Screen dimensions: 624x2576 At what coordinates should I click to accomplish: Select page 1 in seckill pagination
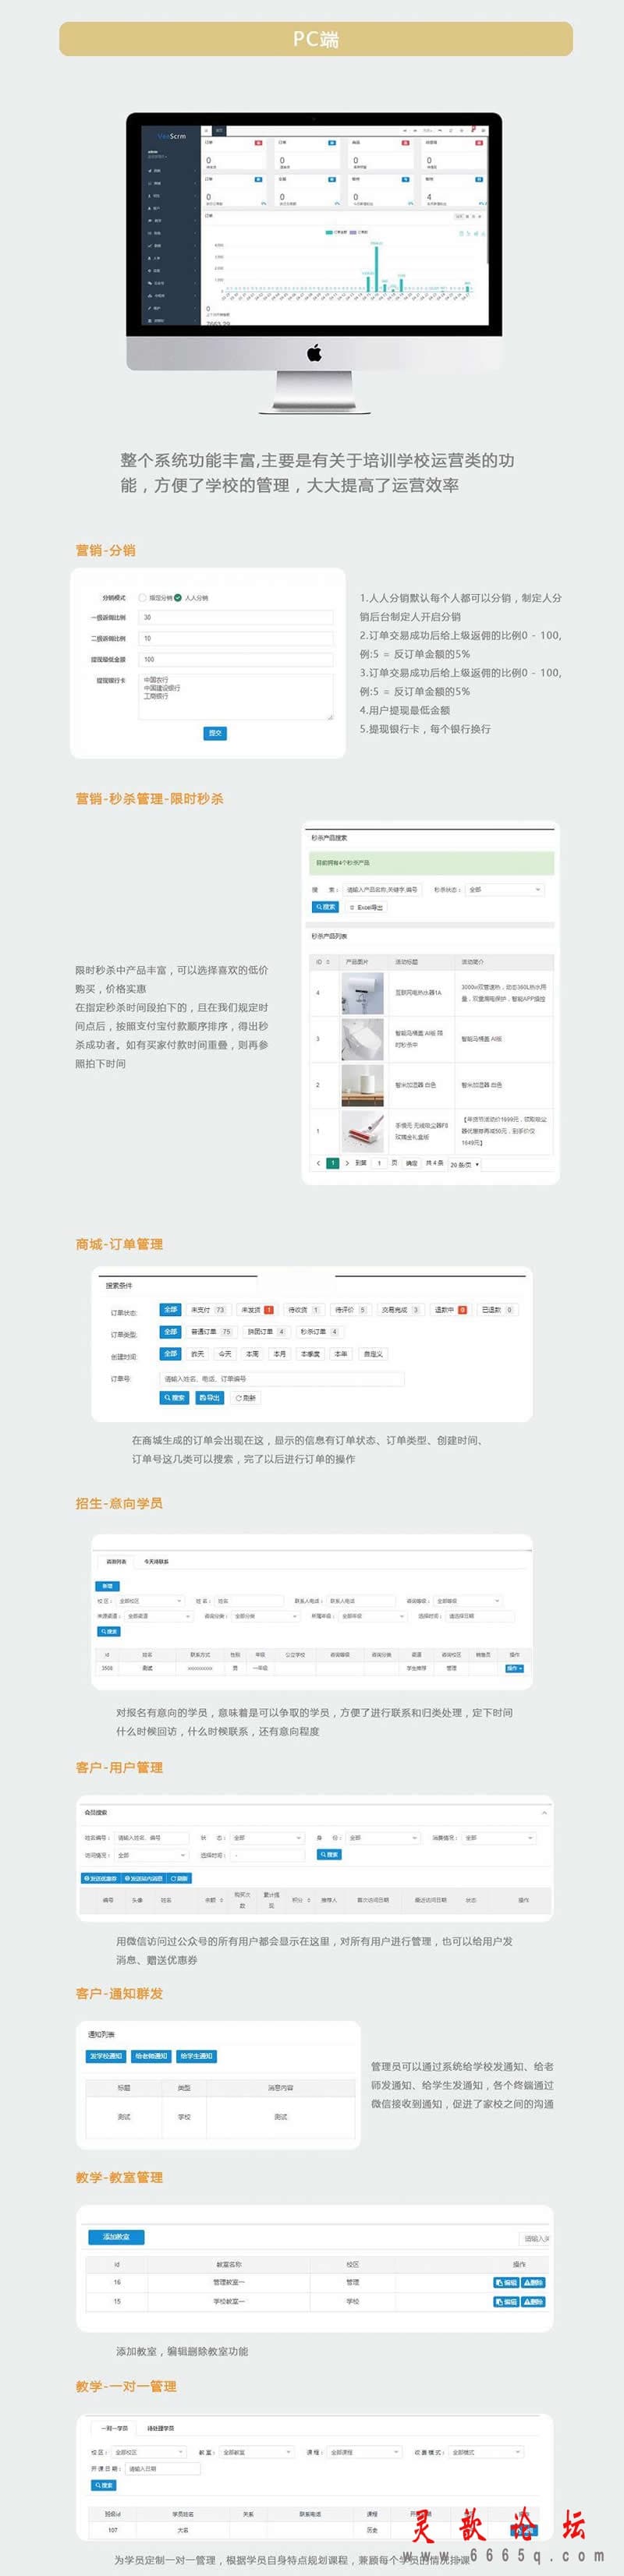coord(333,1163)
